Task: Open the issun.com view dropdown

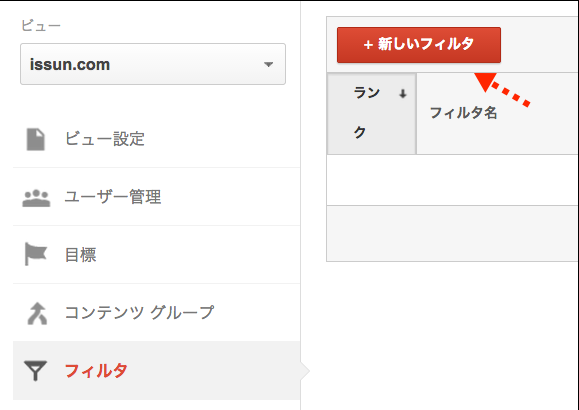Action: pyautogui.click(x=153, y=64)
